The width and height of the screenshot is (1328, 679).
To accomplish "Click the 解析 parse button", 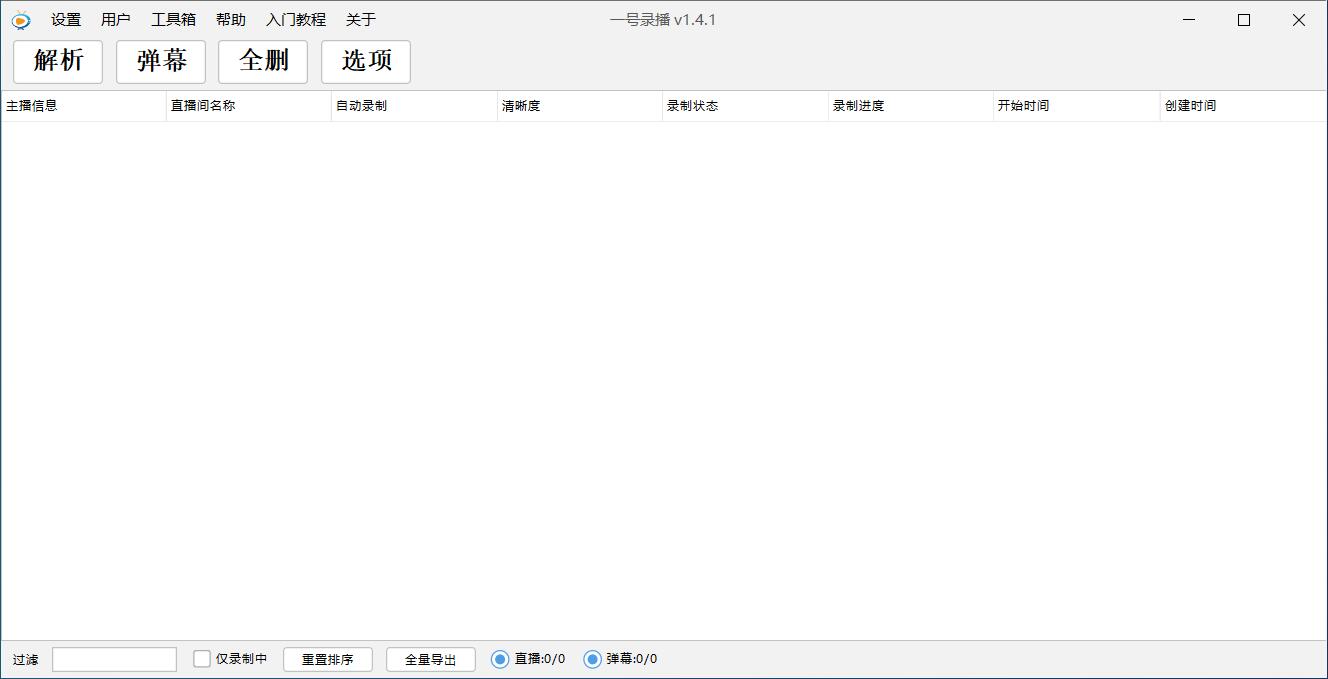I will click(57, 61).
